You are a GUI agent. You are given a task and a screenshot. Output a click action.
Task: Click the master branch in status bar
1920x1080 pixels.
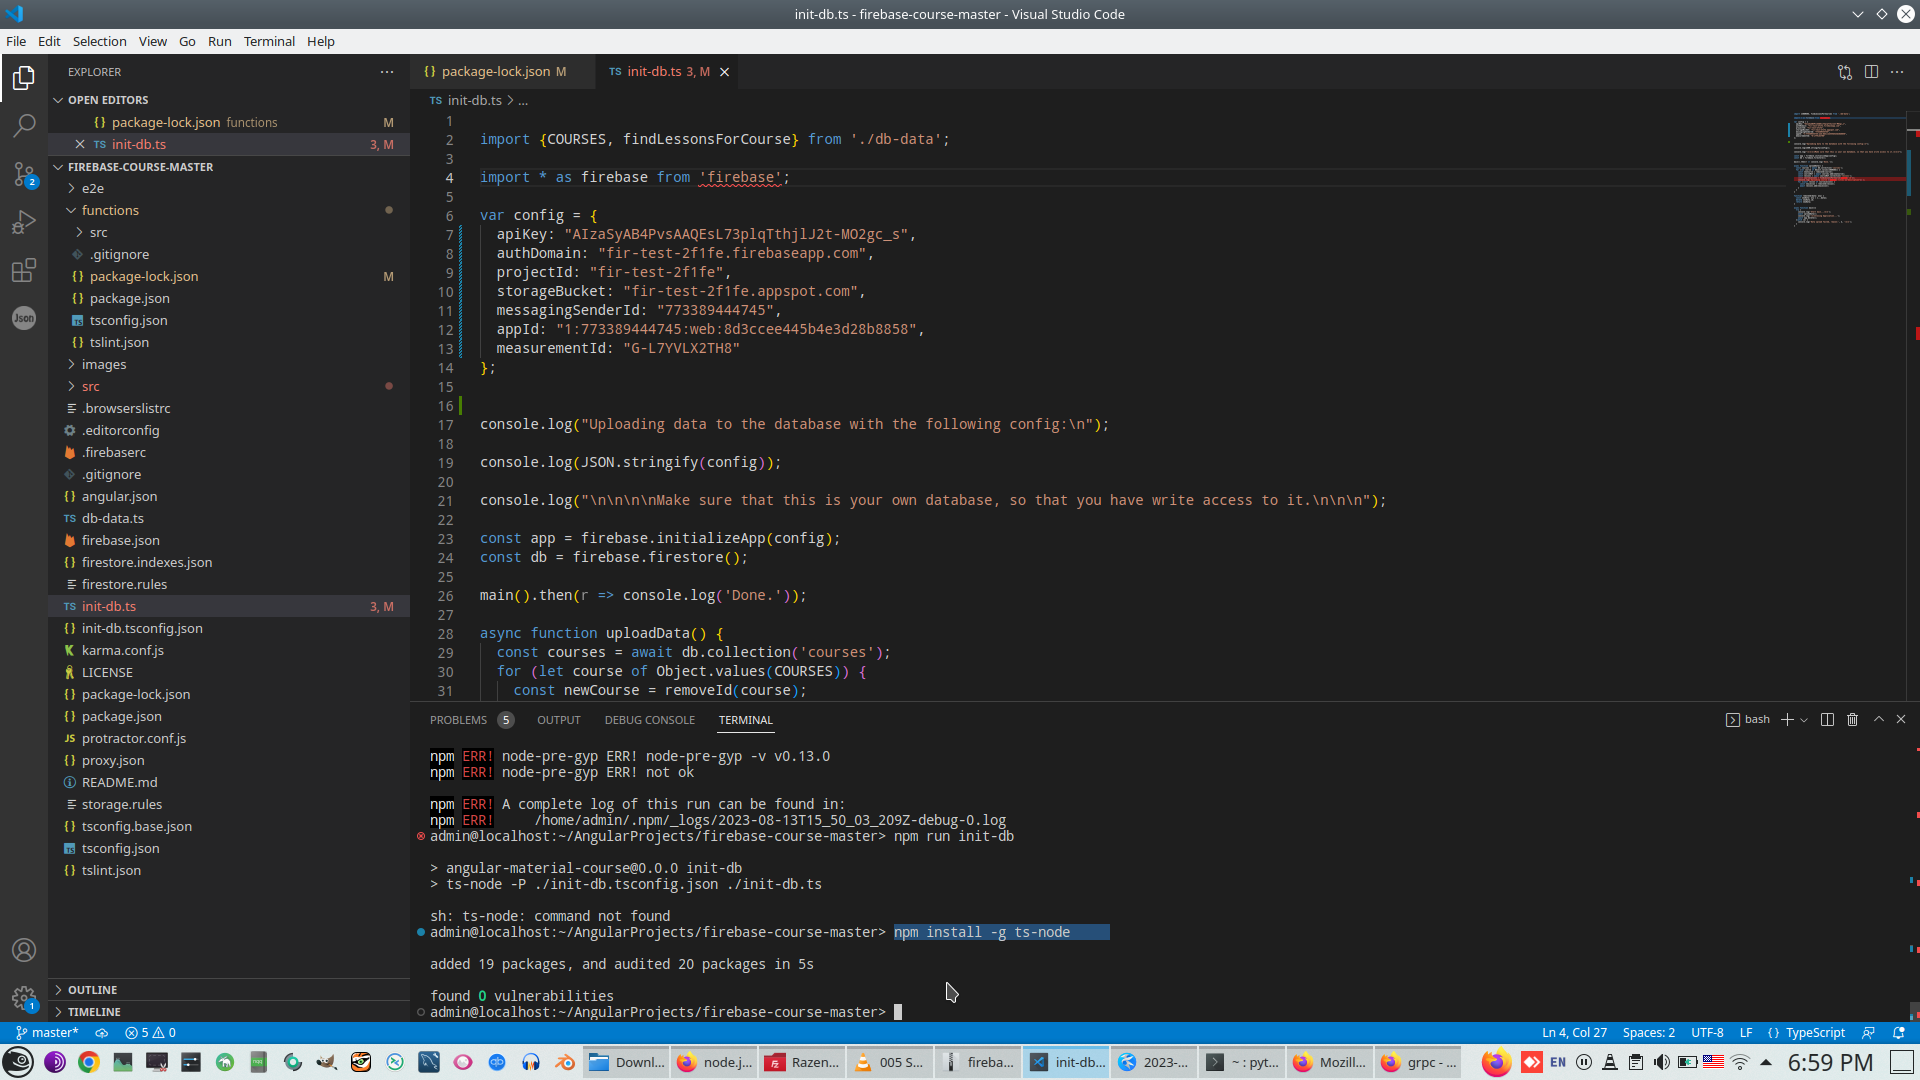(48, 1033)
